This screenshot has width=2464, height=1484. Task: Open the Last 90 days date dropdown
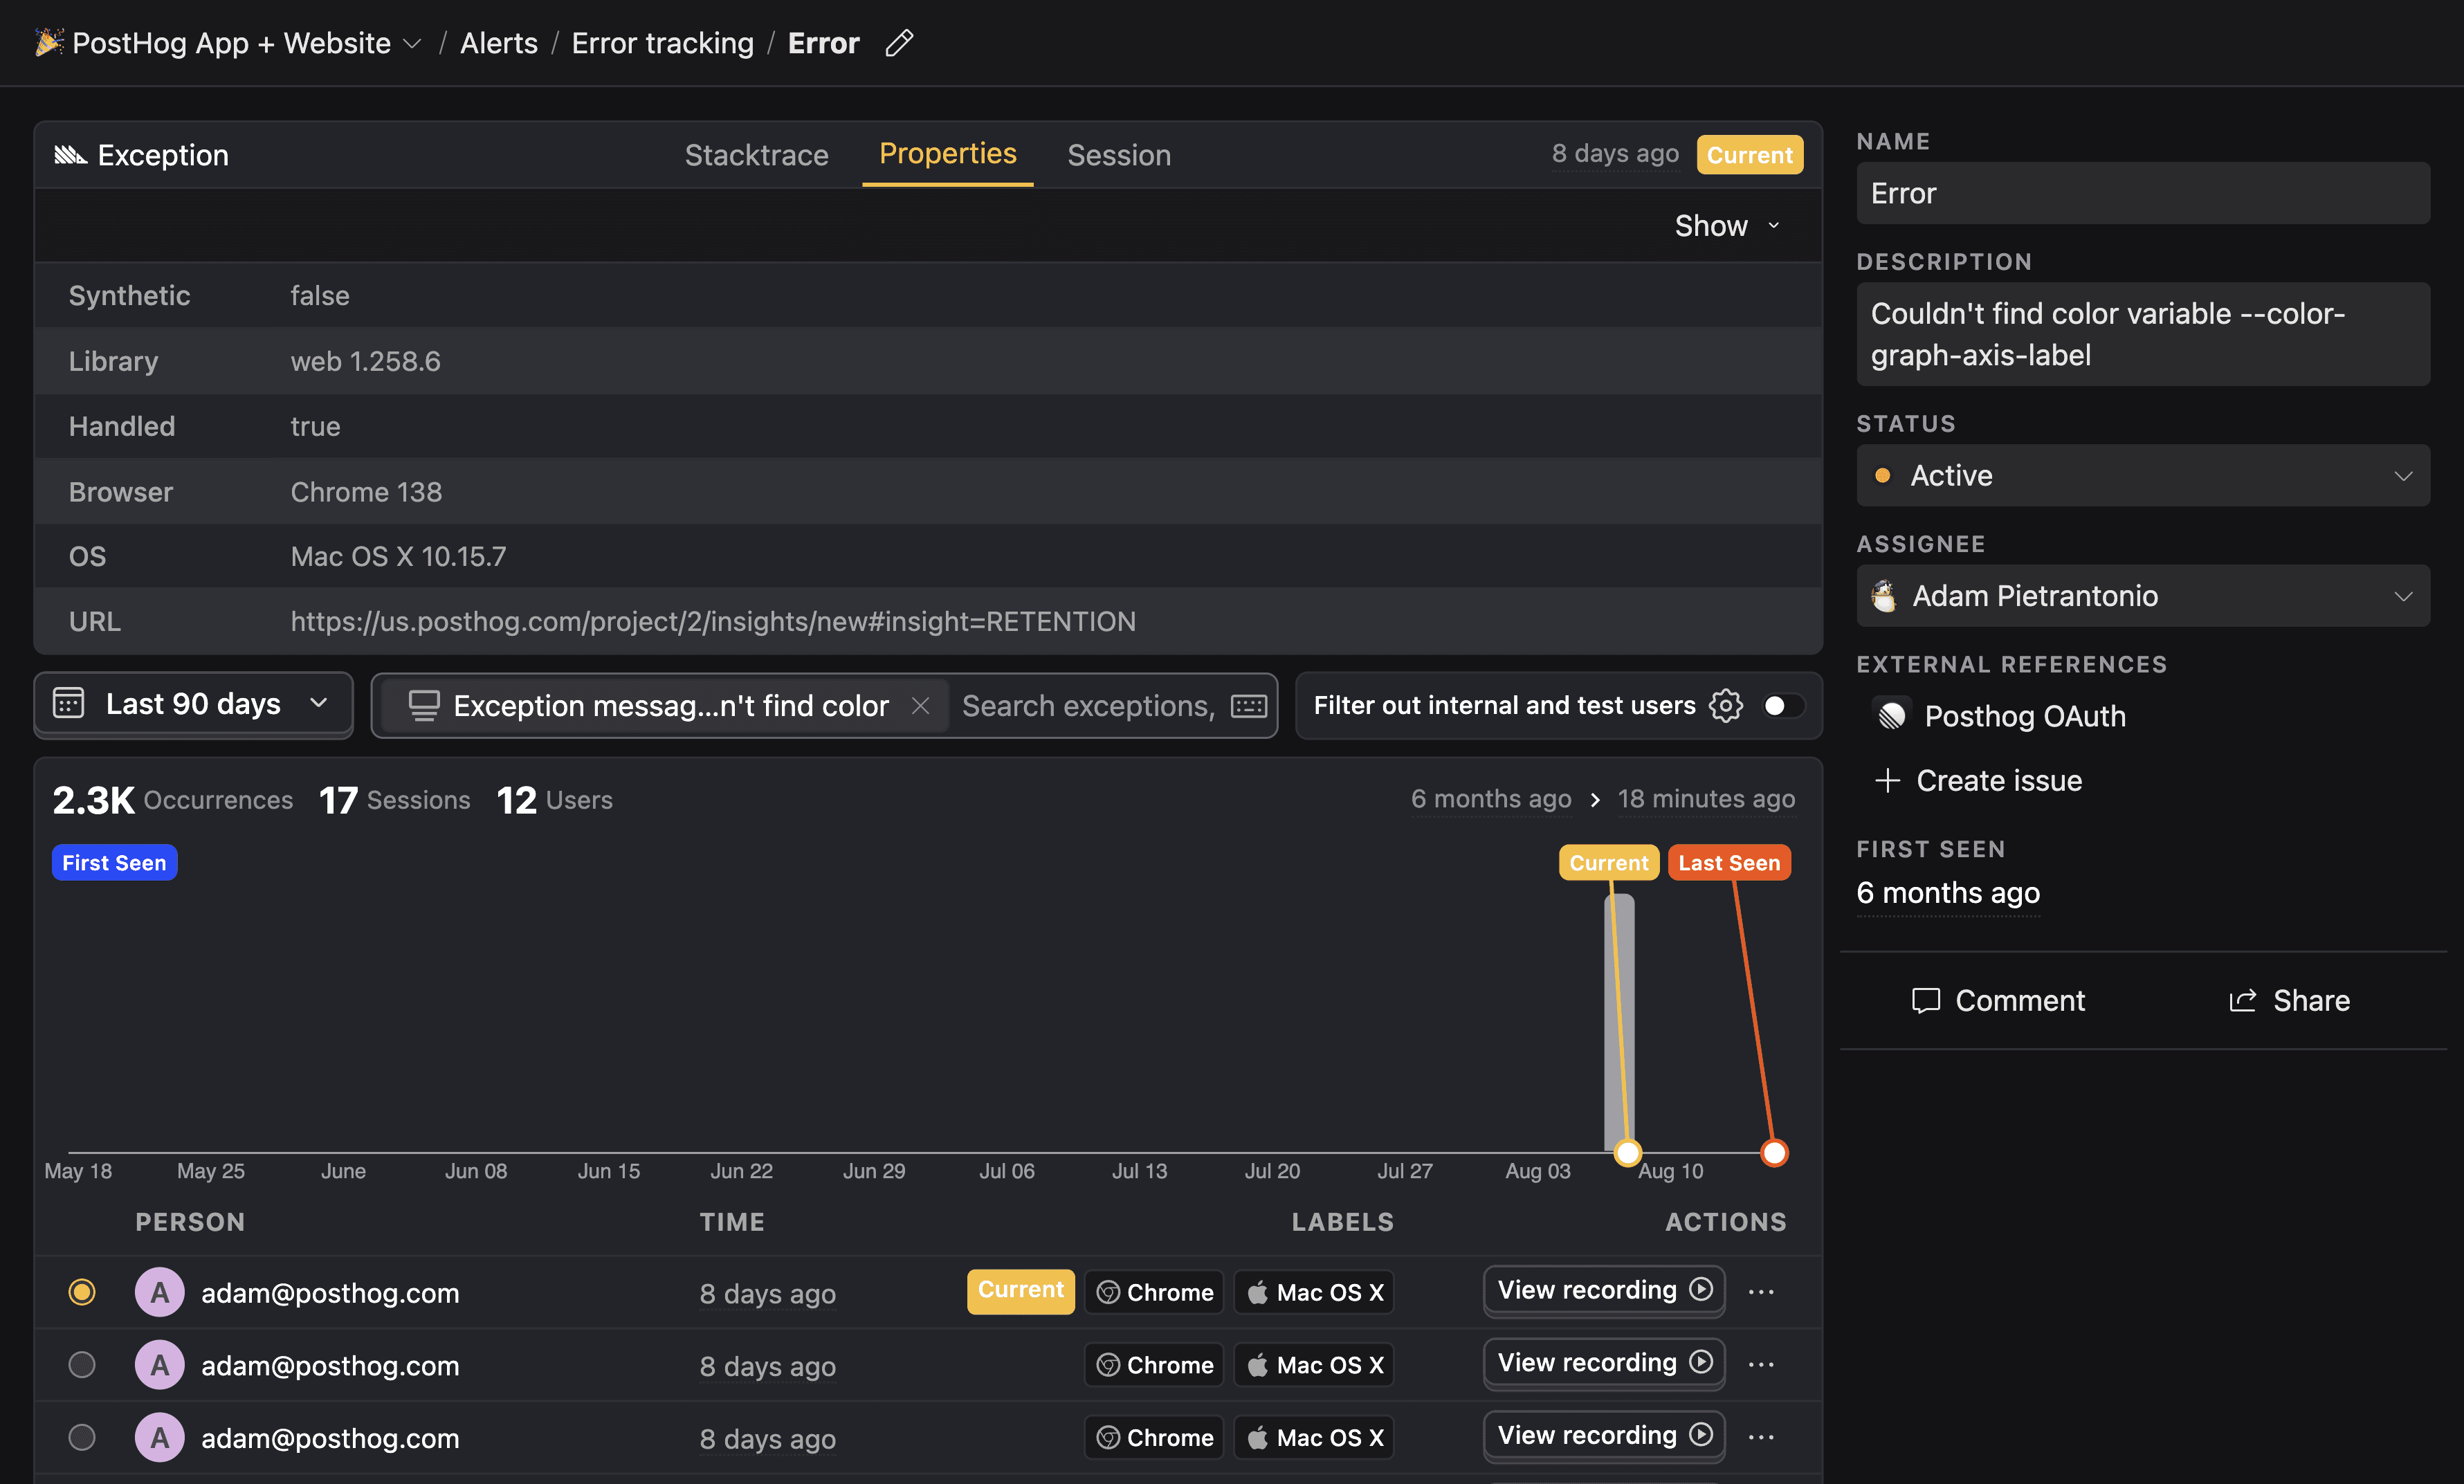point(193,704)
